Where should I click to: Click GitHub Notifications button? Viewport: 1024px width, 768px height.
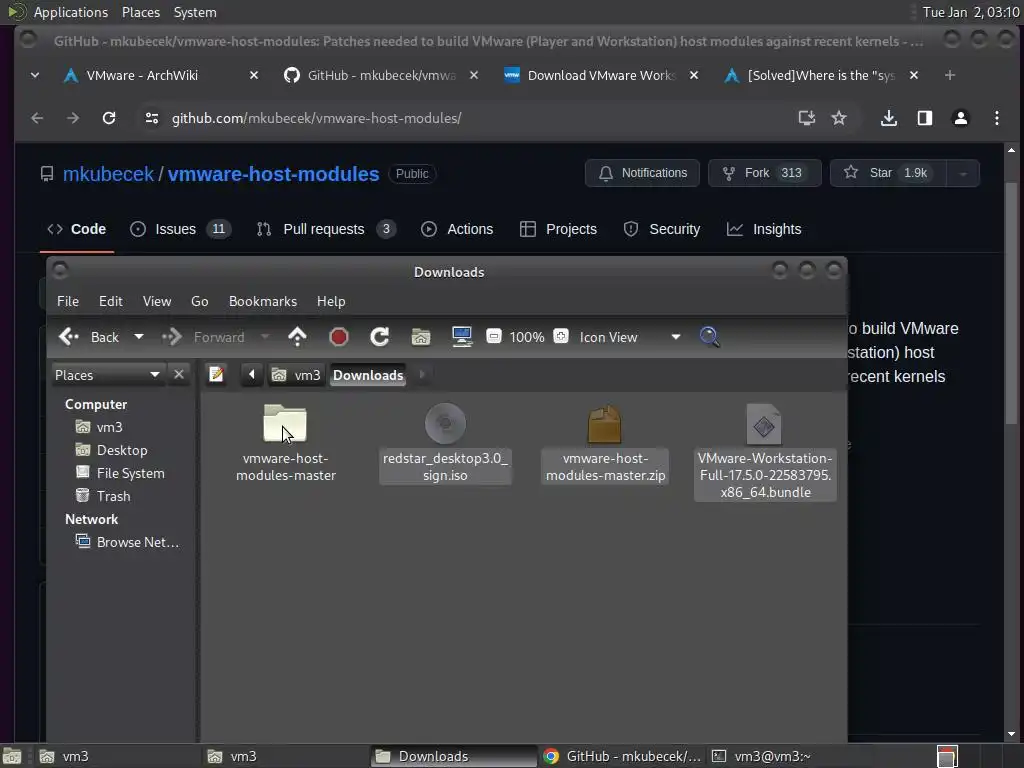pos(642,173)
